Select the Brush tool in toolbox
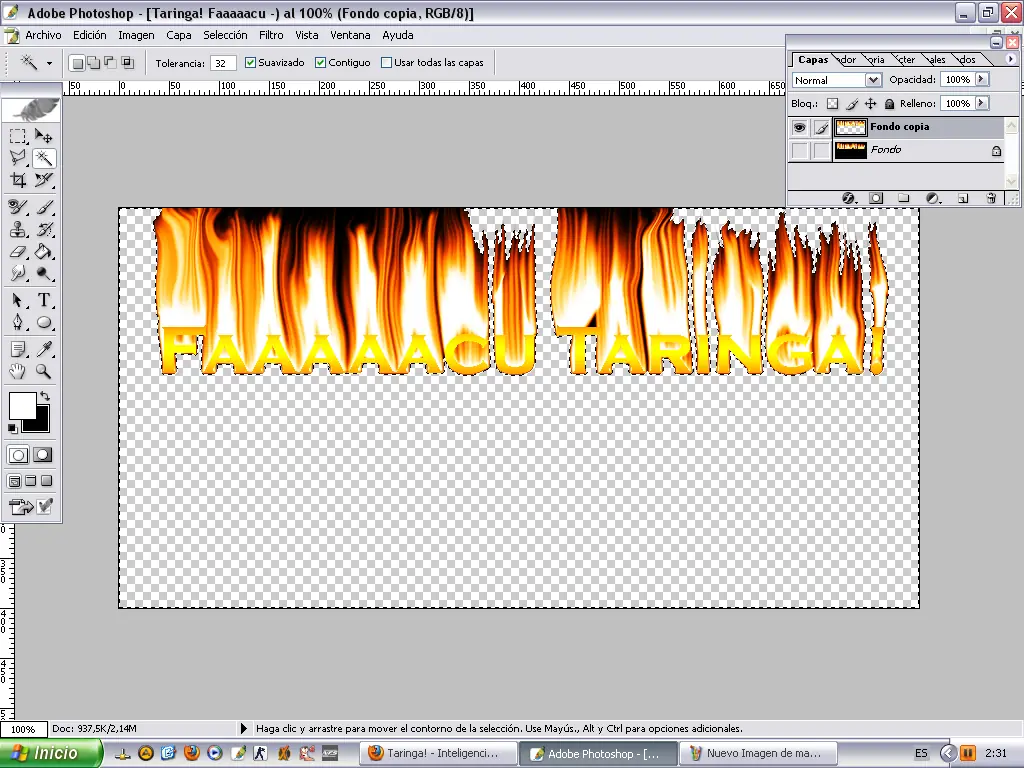This screenshot has width=1024, height=768. (x=44, y=207)
